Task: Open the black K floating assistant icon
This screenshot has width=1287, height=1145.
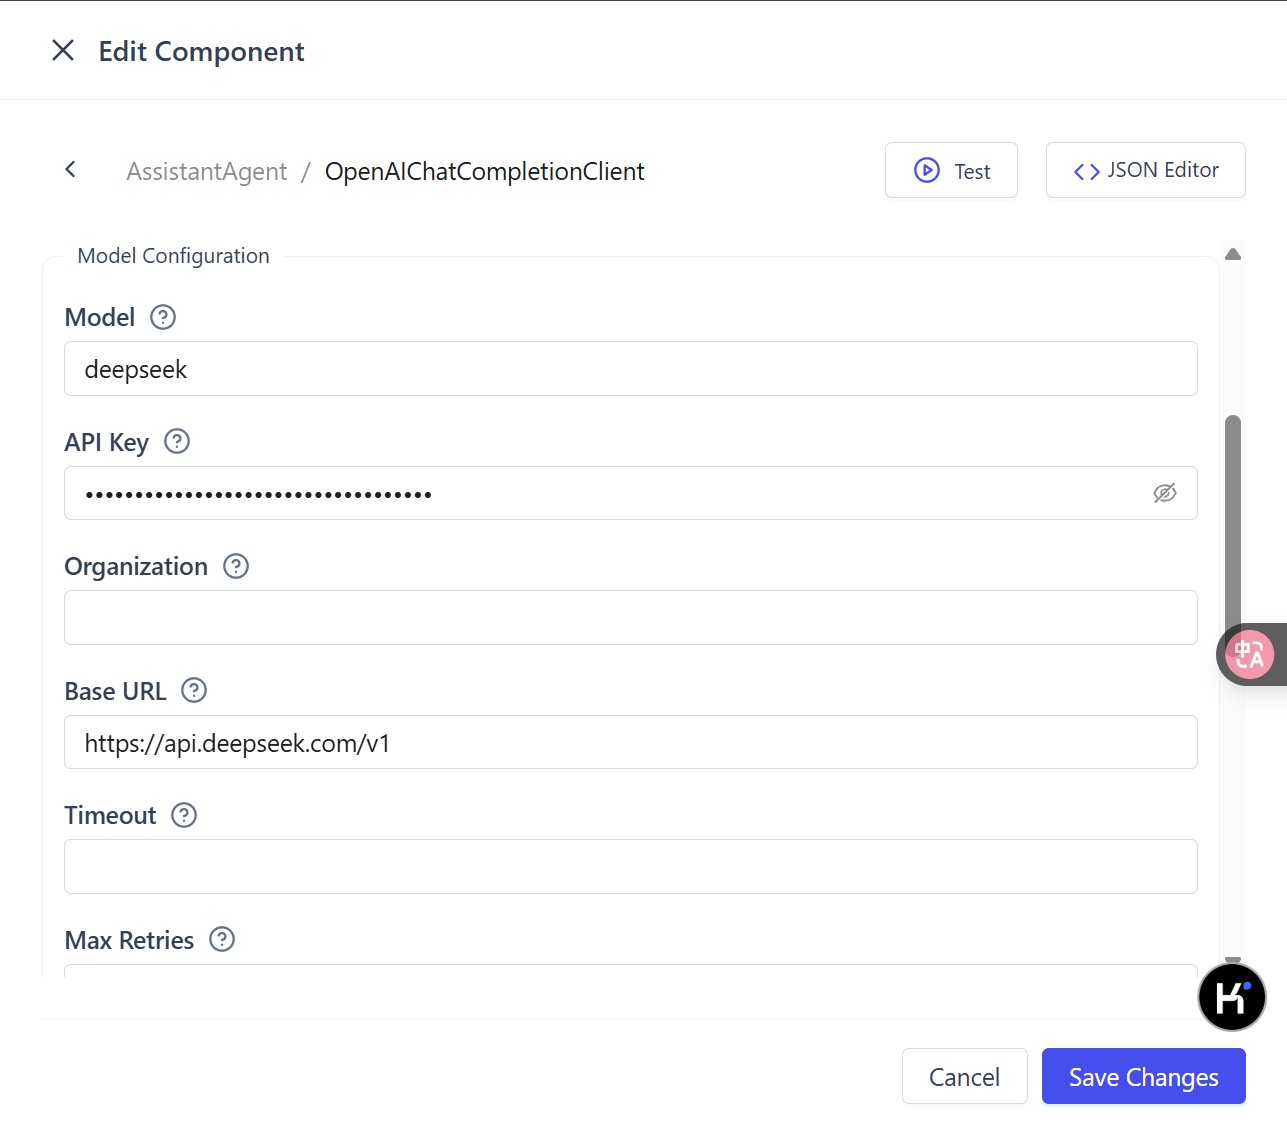Action: (x=1232, y=997)
